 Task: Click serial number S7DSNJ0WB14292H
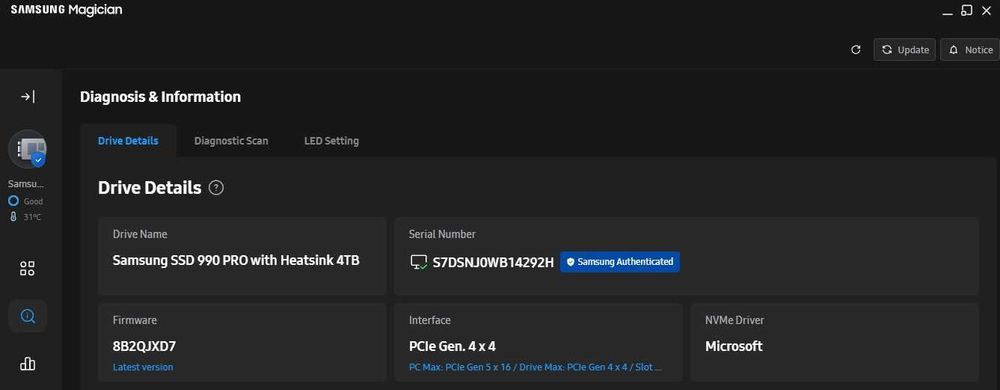(493, 262)
